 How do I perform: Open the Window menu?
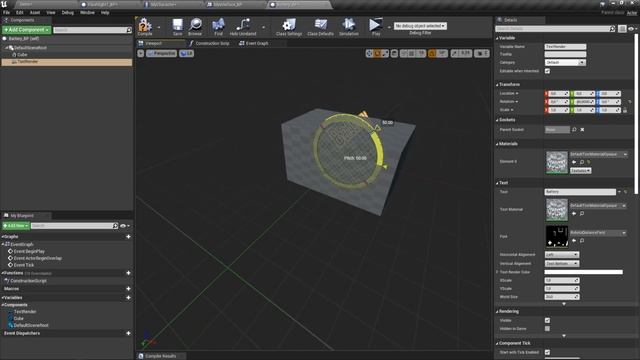pos(87,13)
